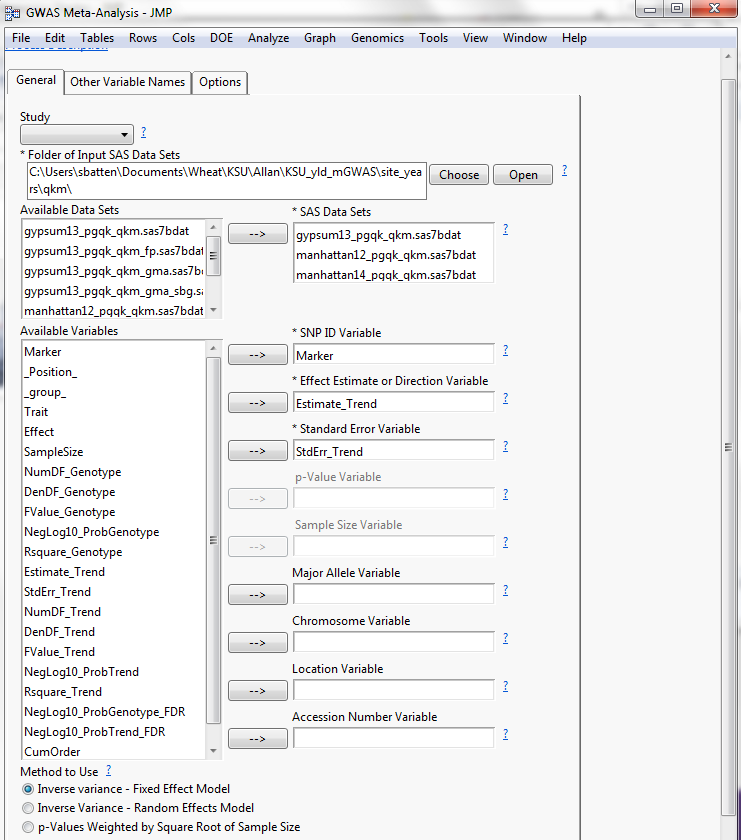
Task: Click arrow button for Chromosome Variable
Action: pyautogui.click(x=257, y=643)
